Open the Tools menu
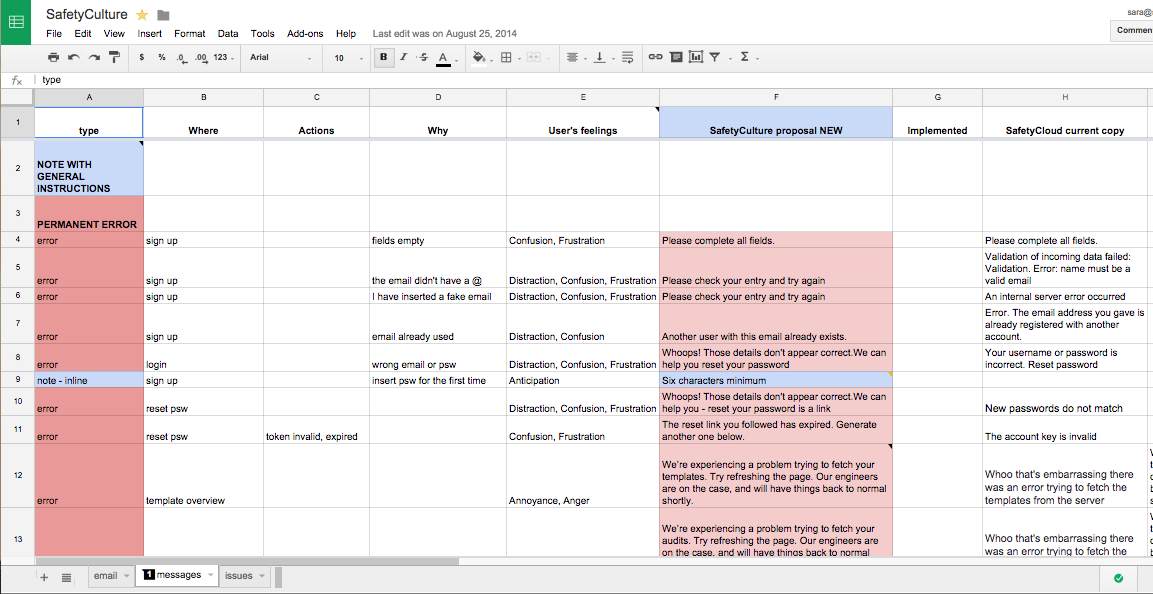 pos(263,34)
